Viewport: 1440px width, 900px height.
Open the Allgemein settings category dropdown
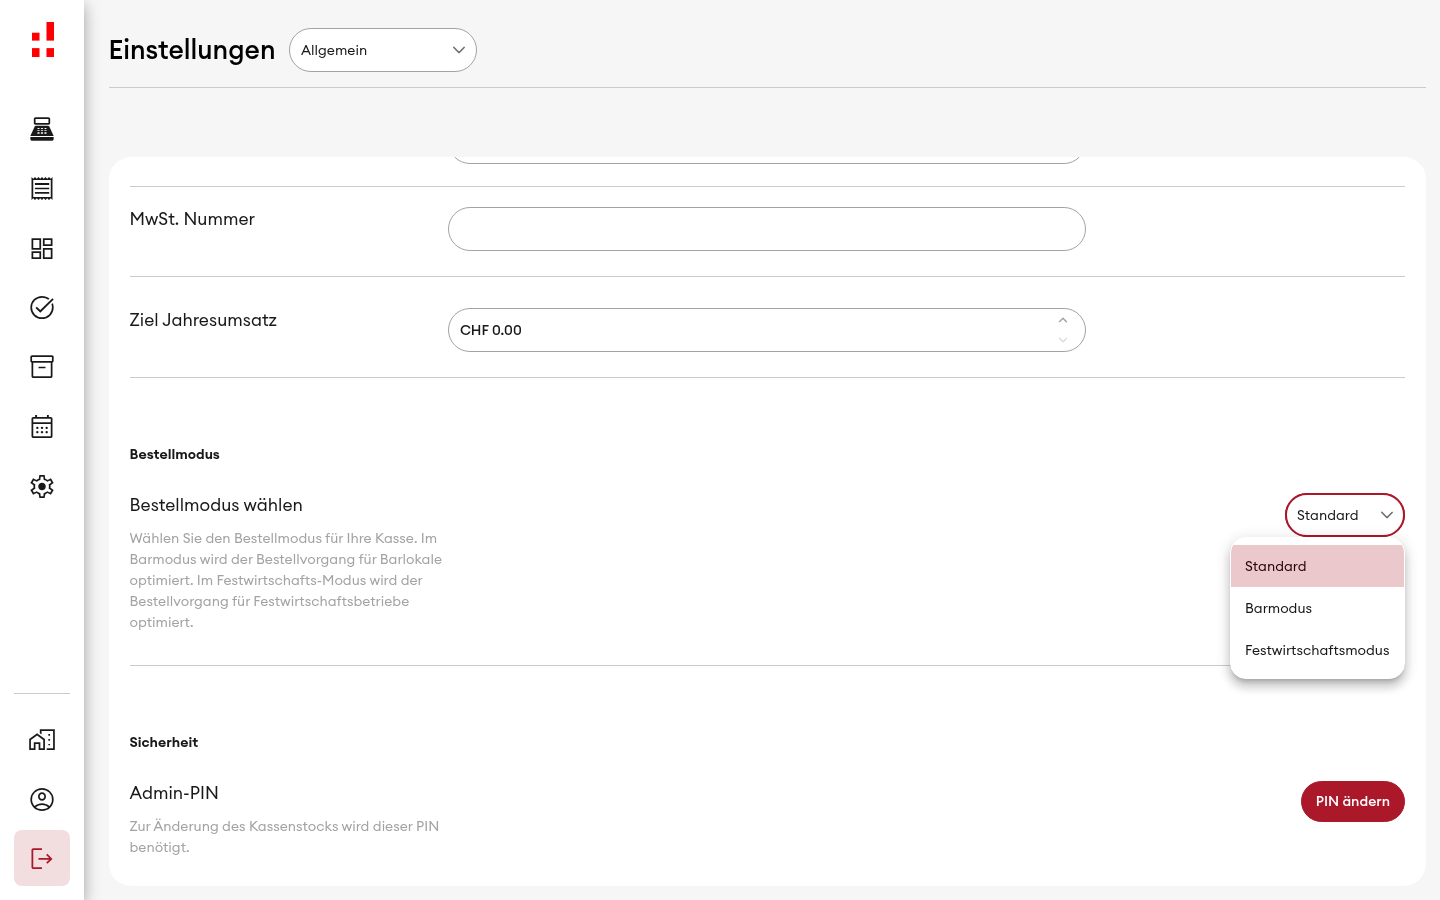(x=383, y=50)
